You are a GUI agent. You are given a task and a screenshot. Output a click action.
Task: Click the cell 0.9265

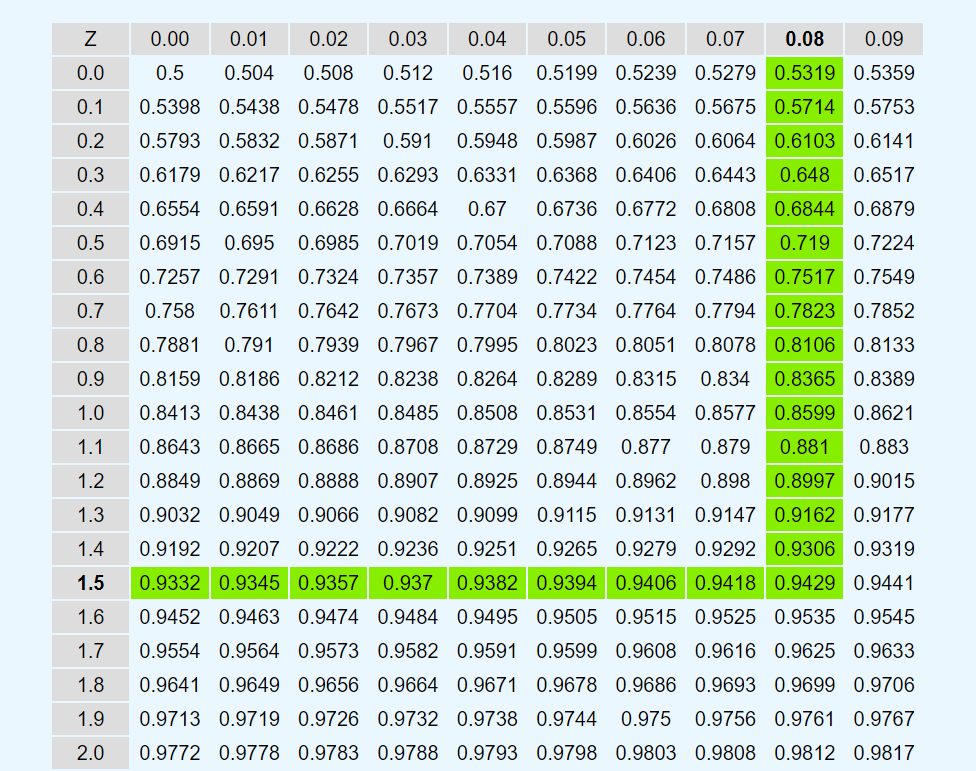(566, 549)
